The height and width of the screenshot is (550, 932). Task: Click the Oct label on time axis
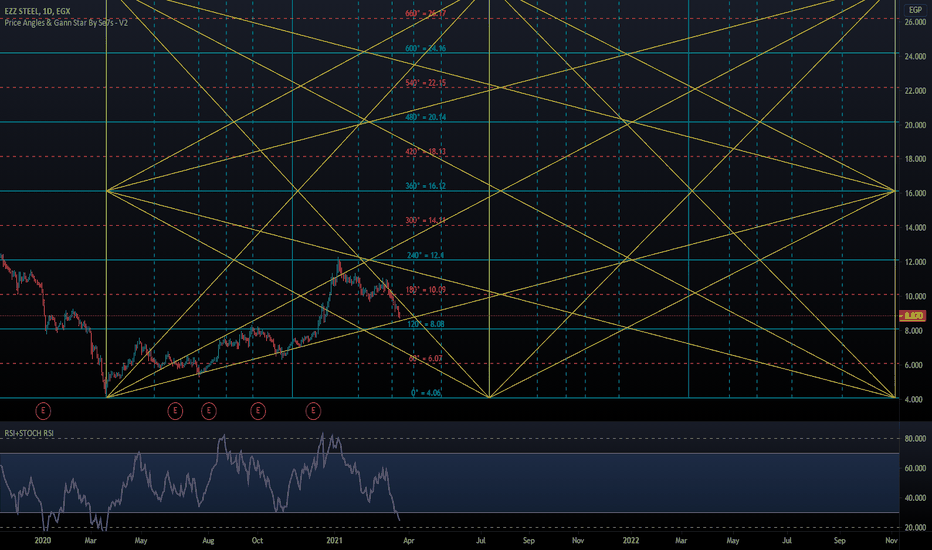[x=257, y=540]
